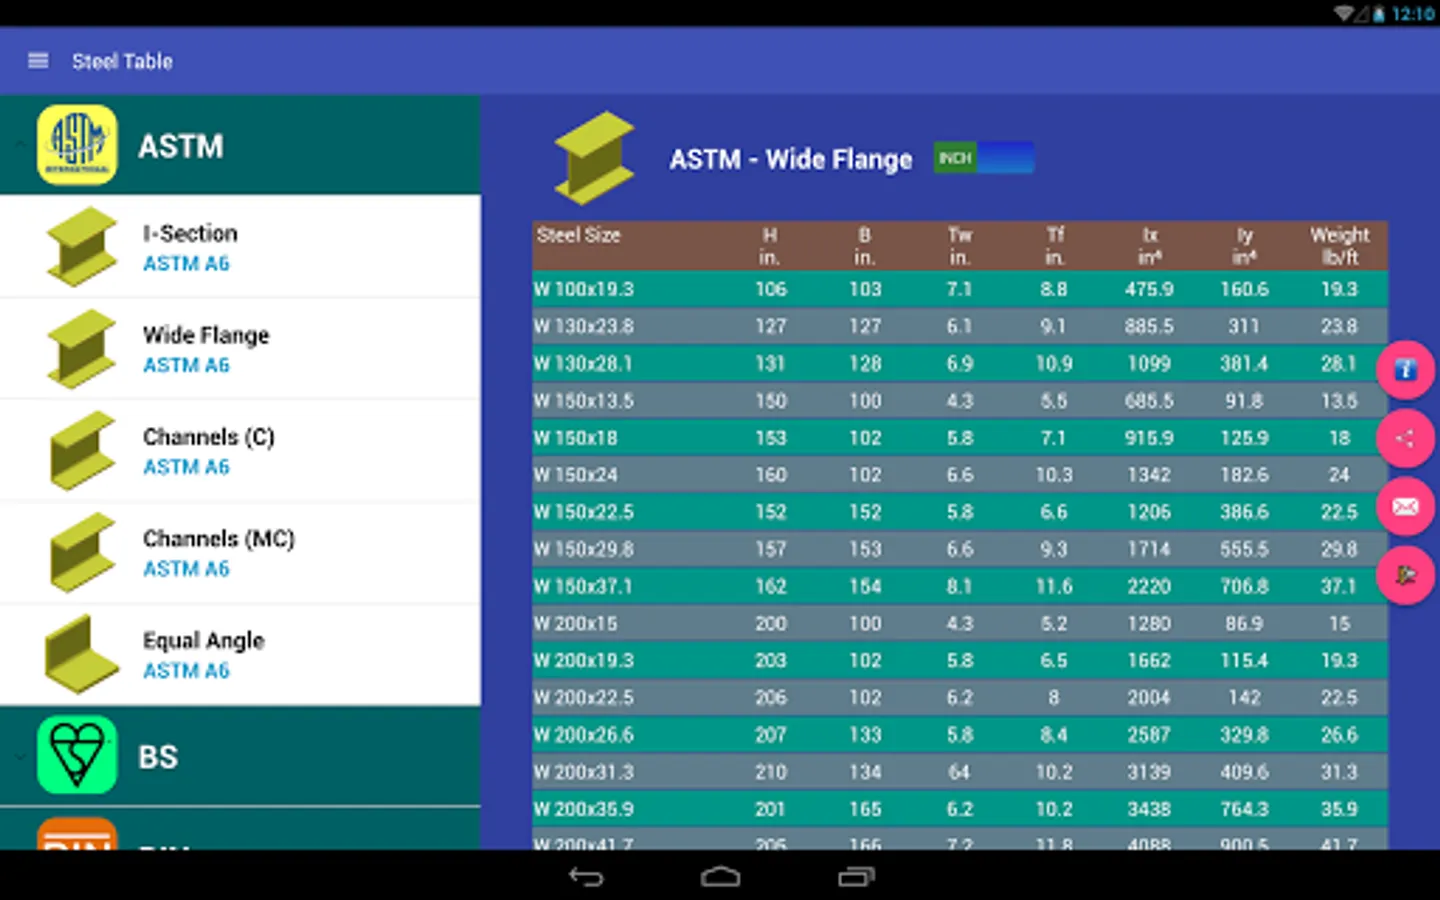This screenshot has width=1440, height=900.
Task: Click the ASTM International logo icon
Action: click(x=77, y=146)
